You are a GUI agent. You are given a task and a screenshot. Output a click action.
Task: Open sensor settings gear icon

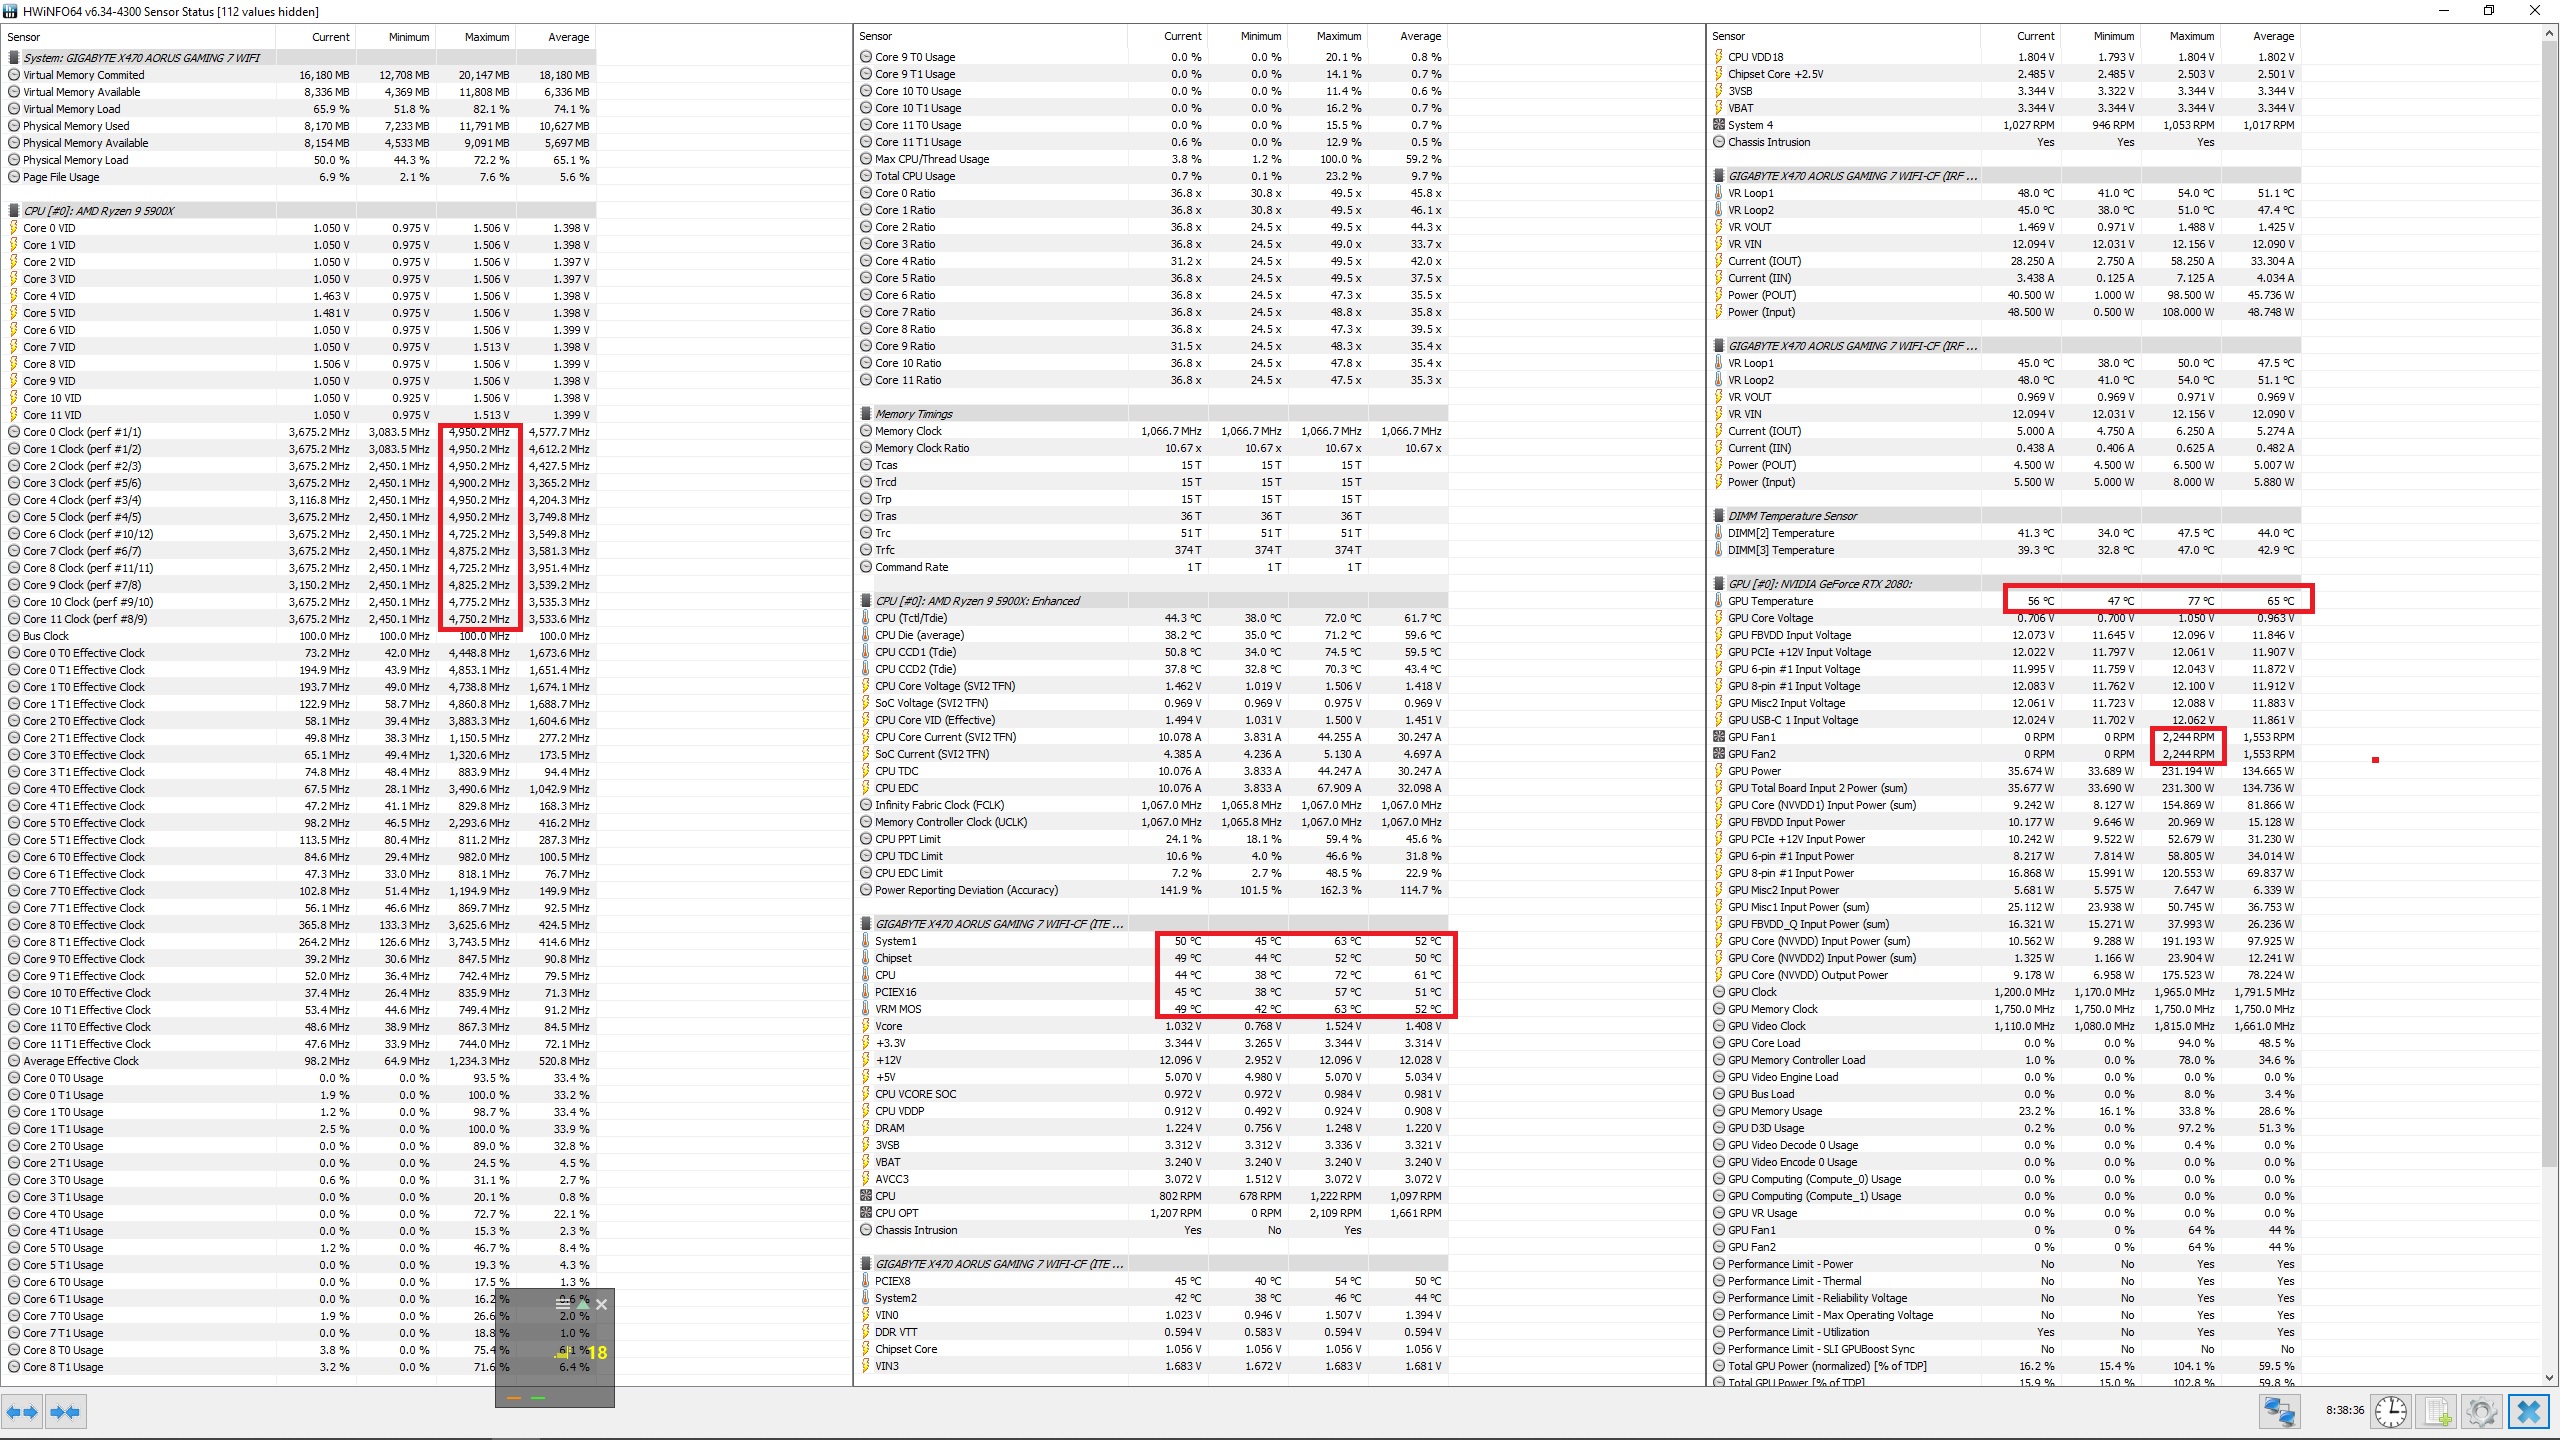(2482, 1411)
